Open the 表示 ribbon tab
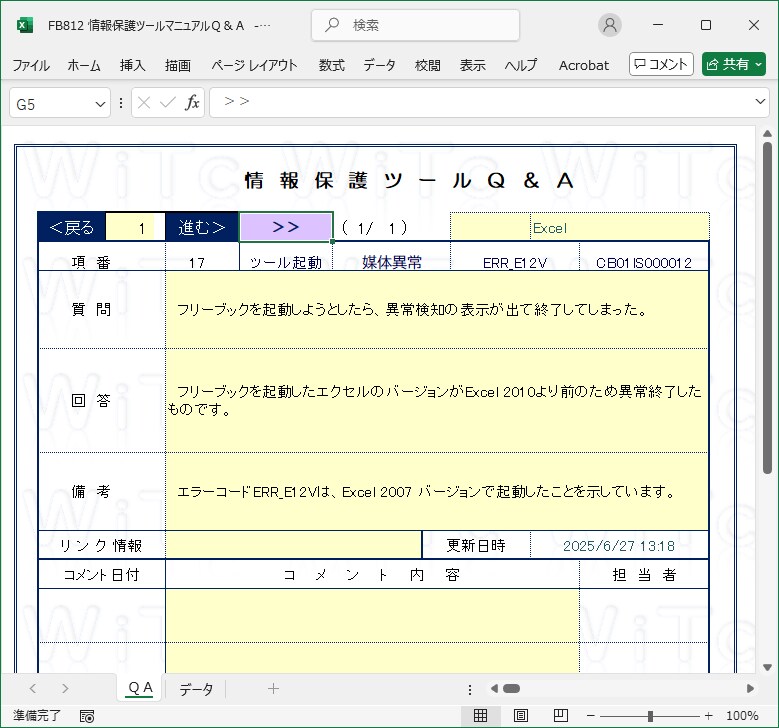779x728 pixels. 472,65
